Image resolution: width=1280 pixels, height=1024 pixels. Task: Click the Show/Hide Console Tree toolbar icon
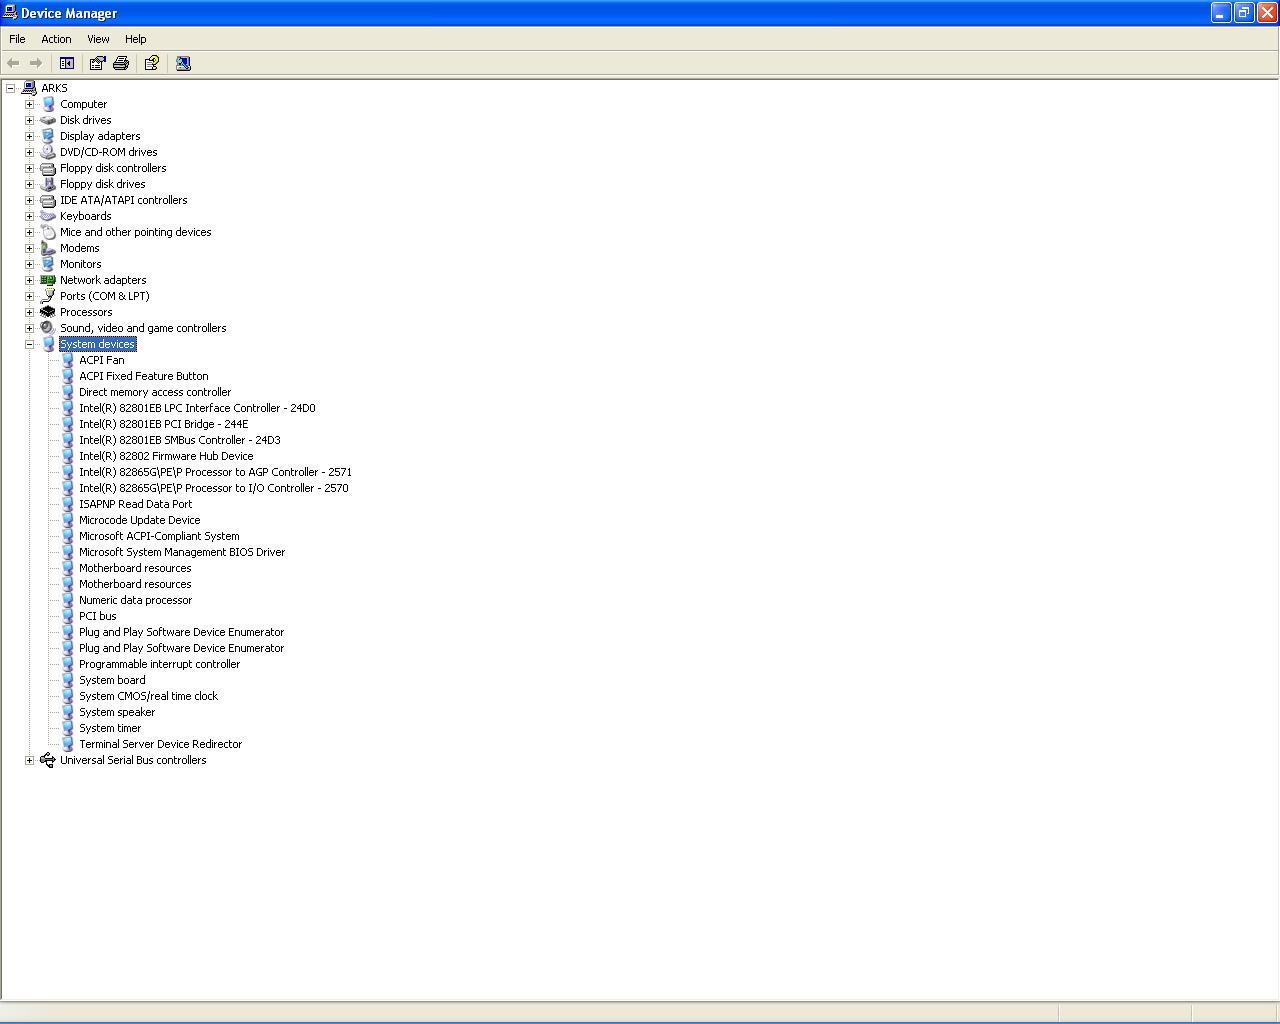pos(67,63)
